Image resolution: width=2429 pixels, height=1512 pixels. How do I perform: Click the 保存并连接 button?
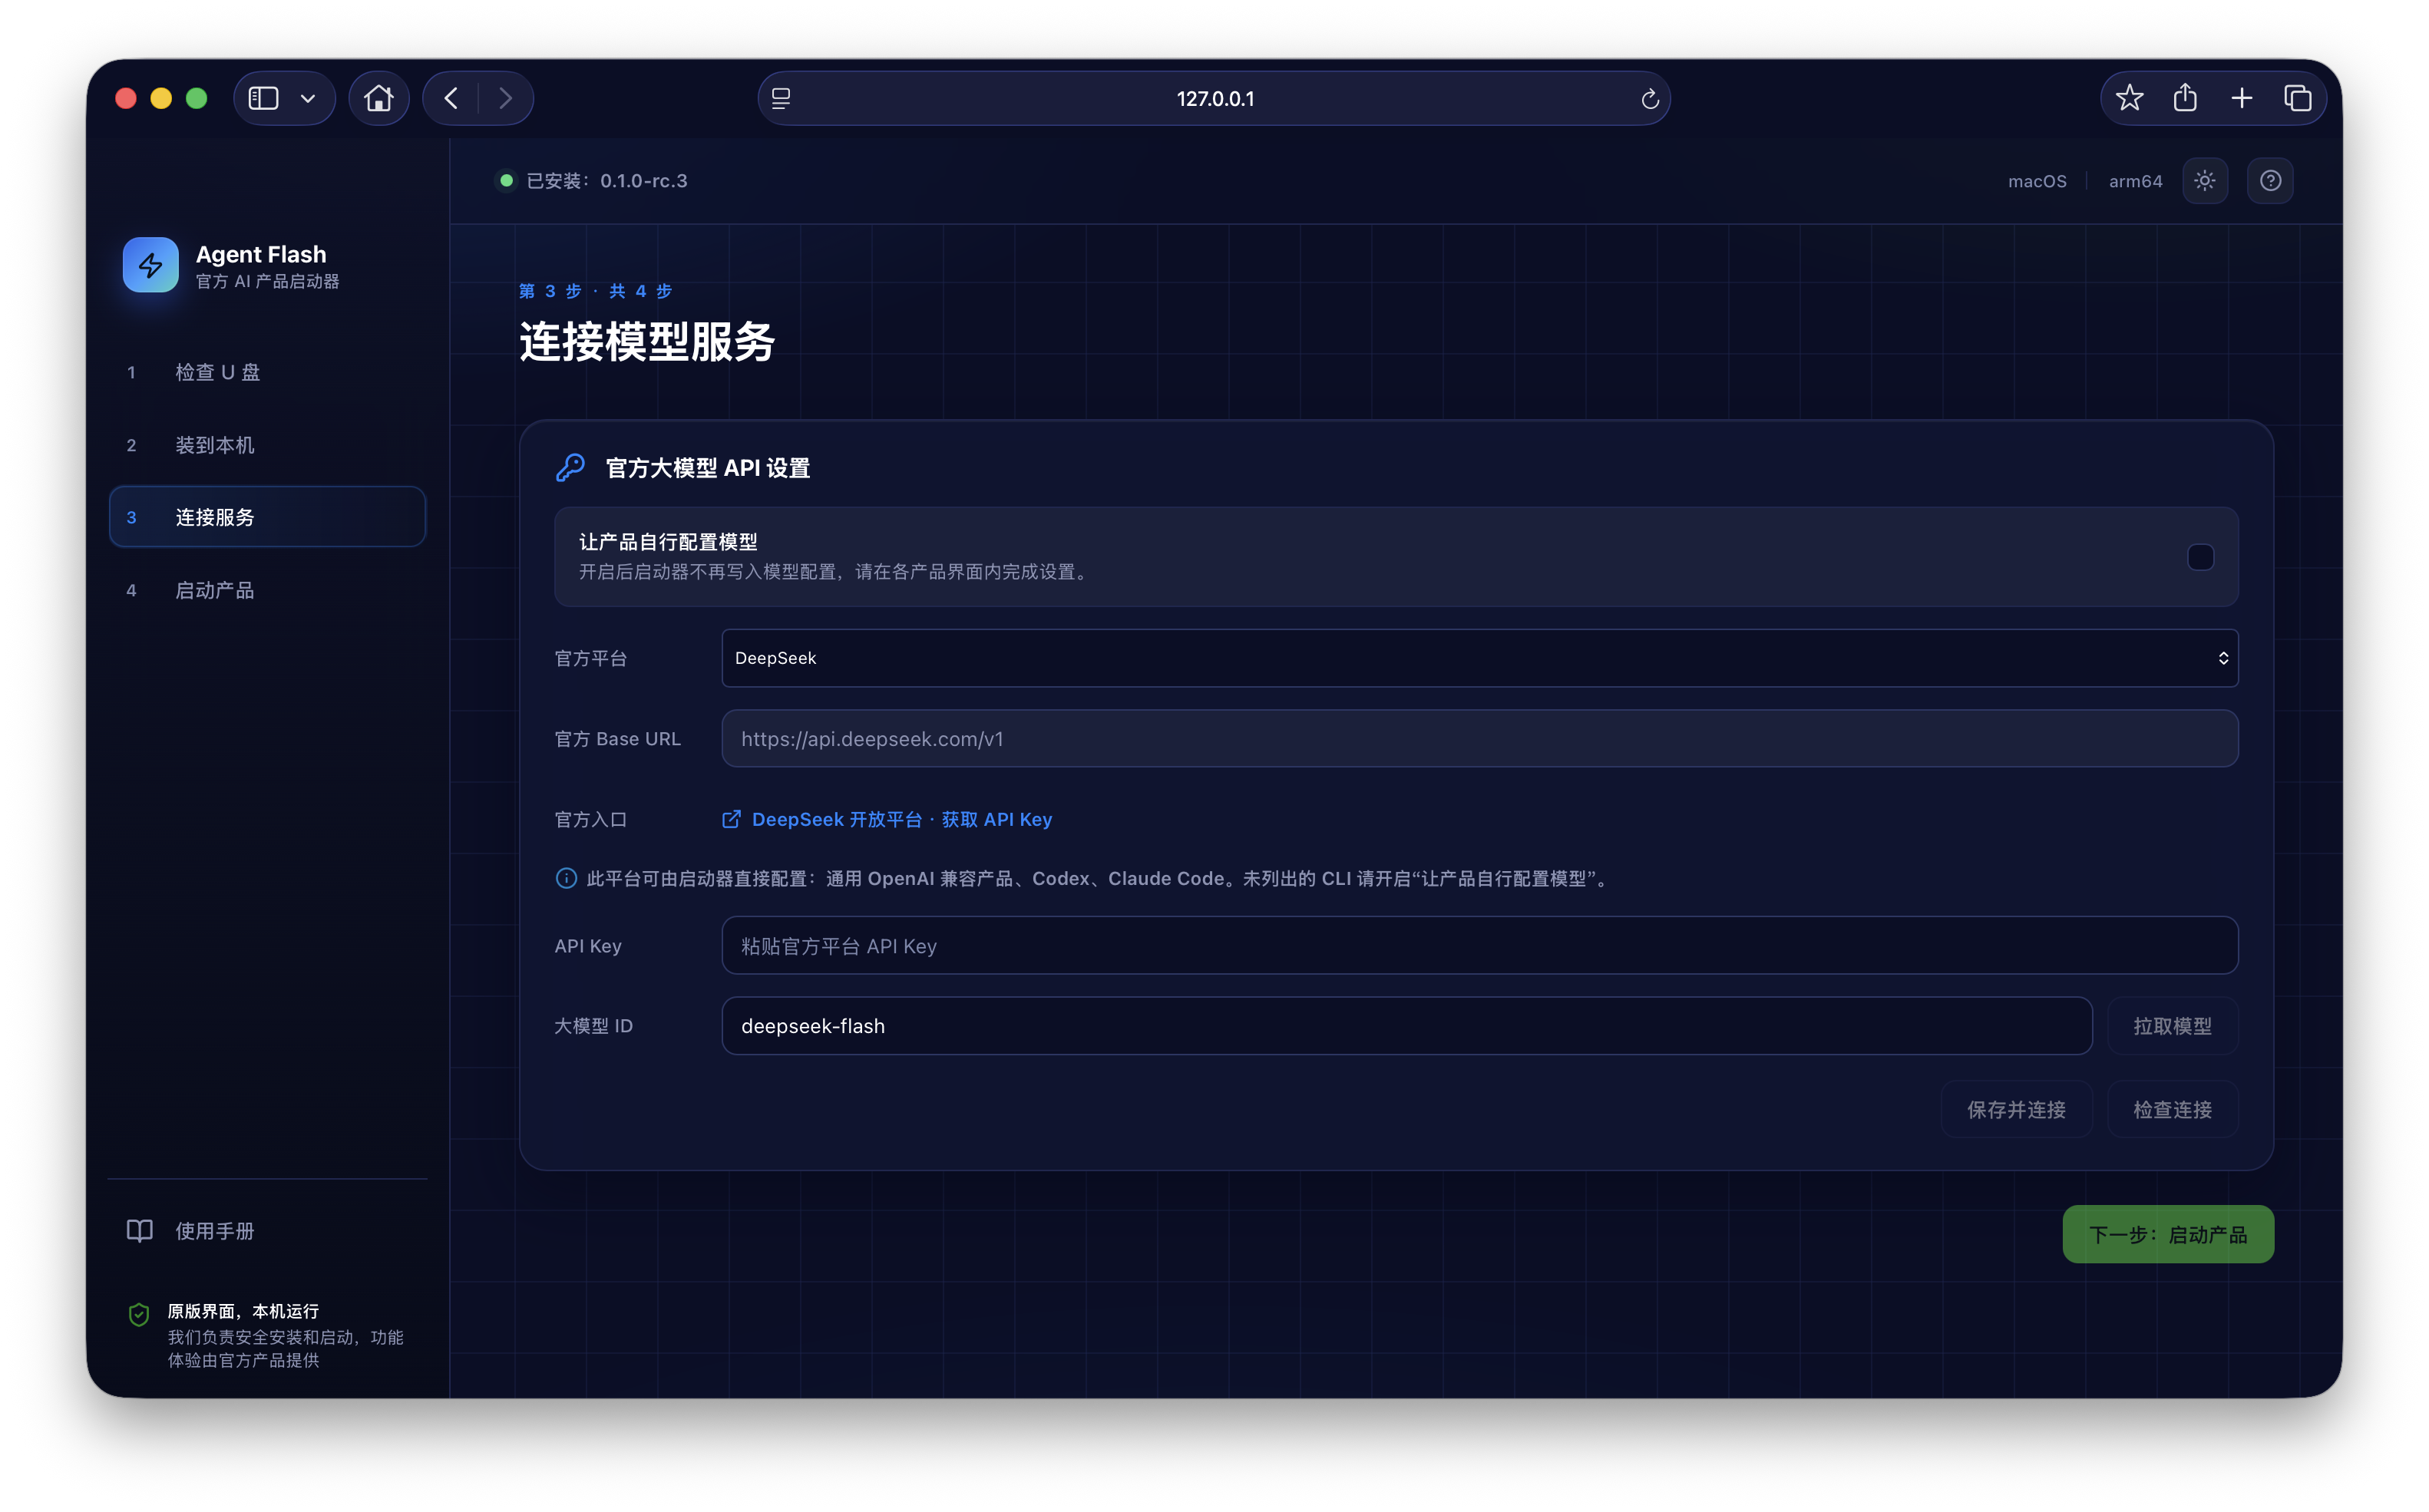[x=2016, y=1109]
